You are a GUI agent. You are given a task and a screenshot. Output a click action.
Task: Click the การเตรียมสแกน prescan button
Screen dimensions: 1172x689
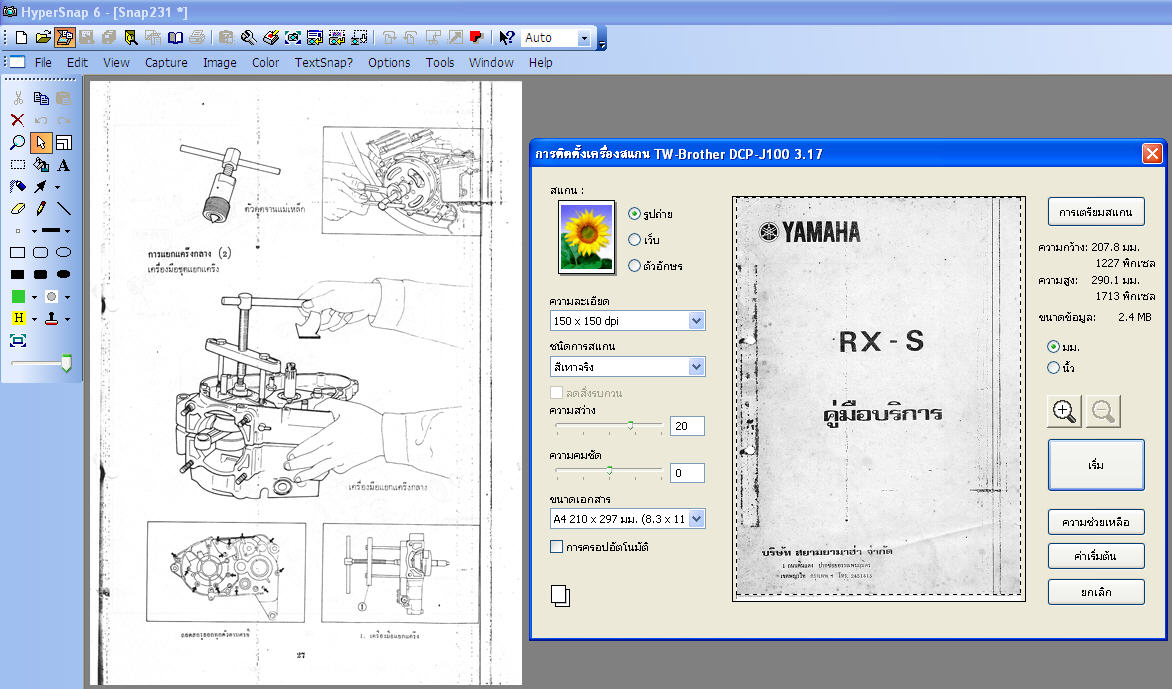[x=1096, y=211]
